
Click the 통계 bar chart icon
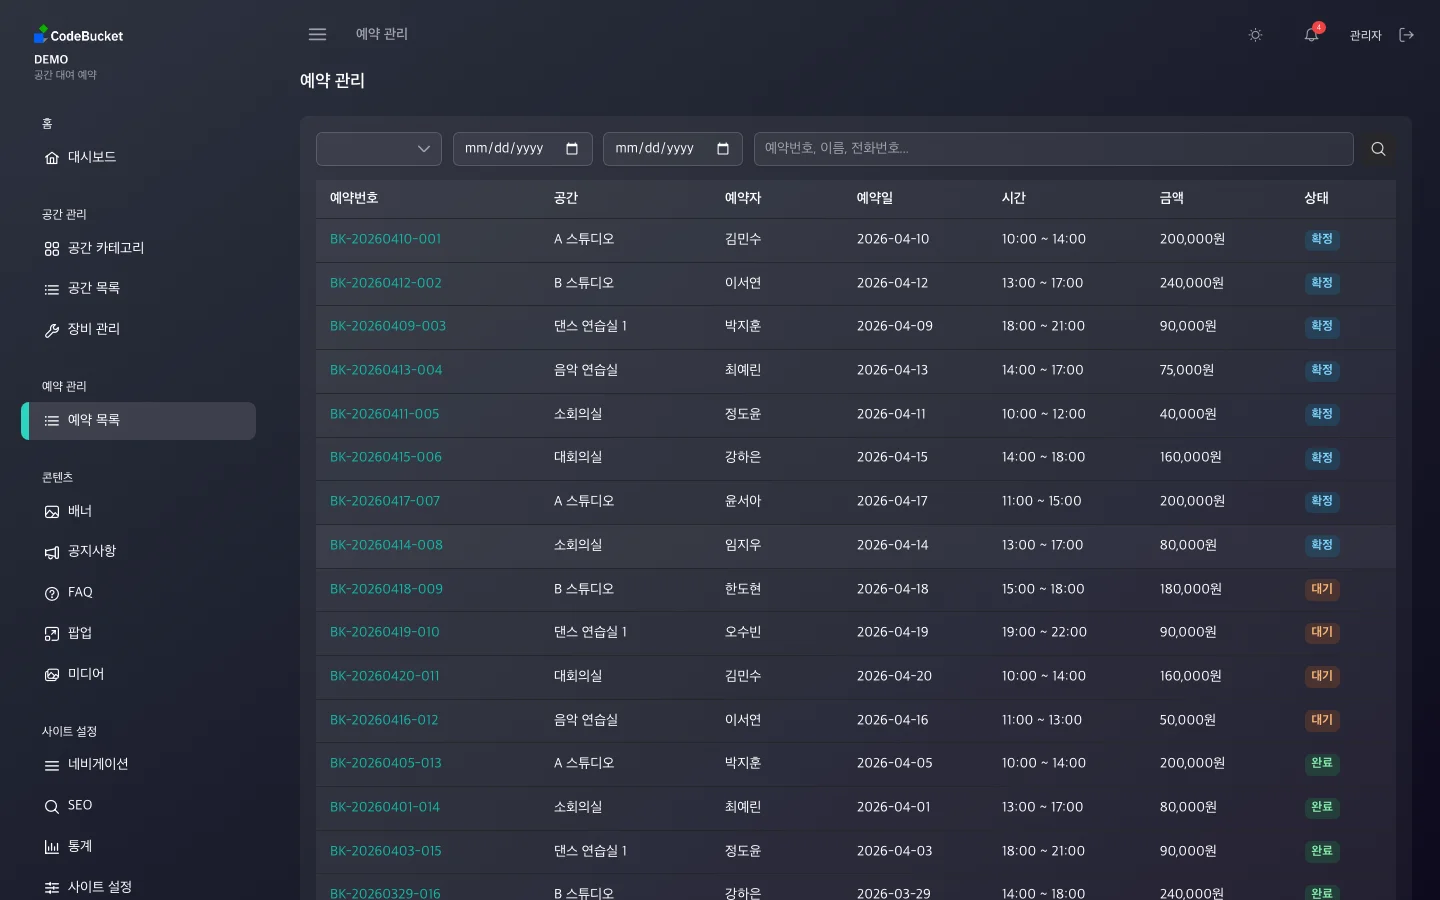51,847
